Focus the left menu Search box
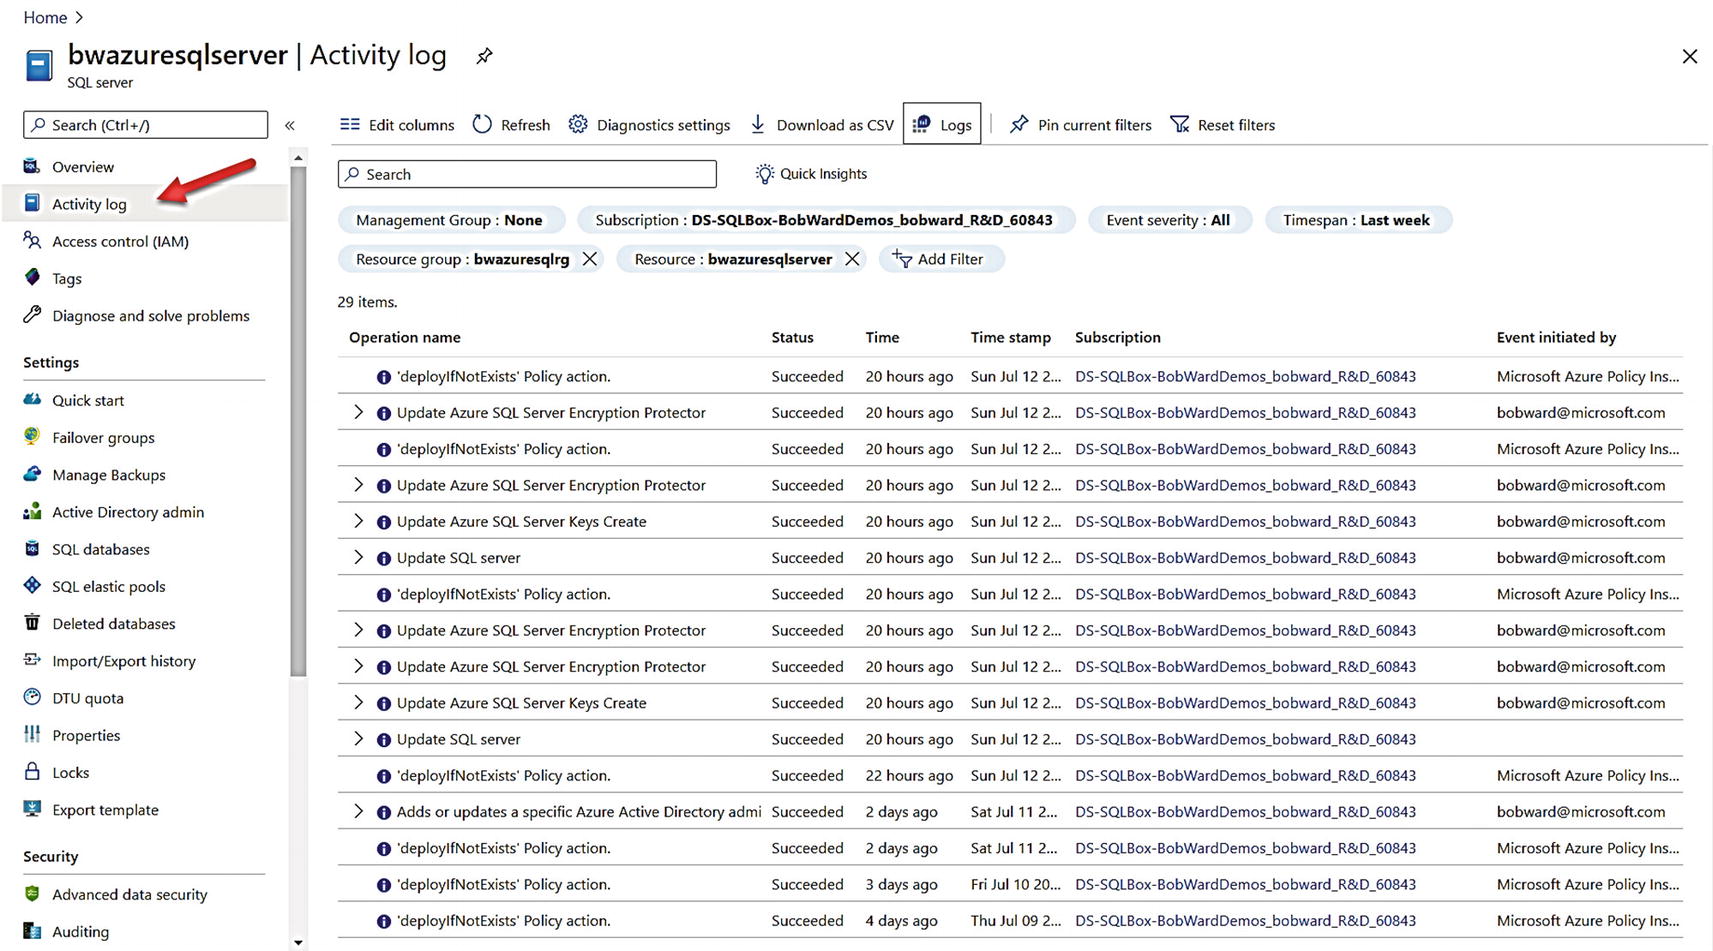This screenshot has height=951, width=1713. 146,125
